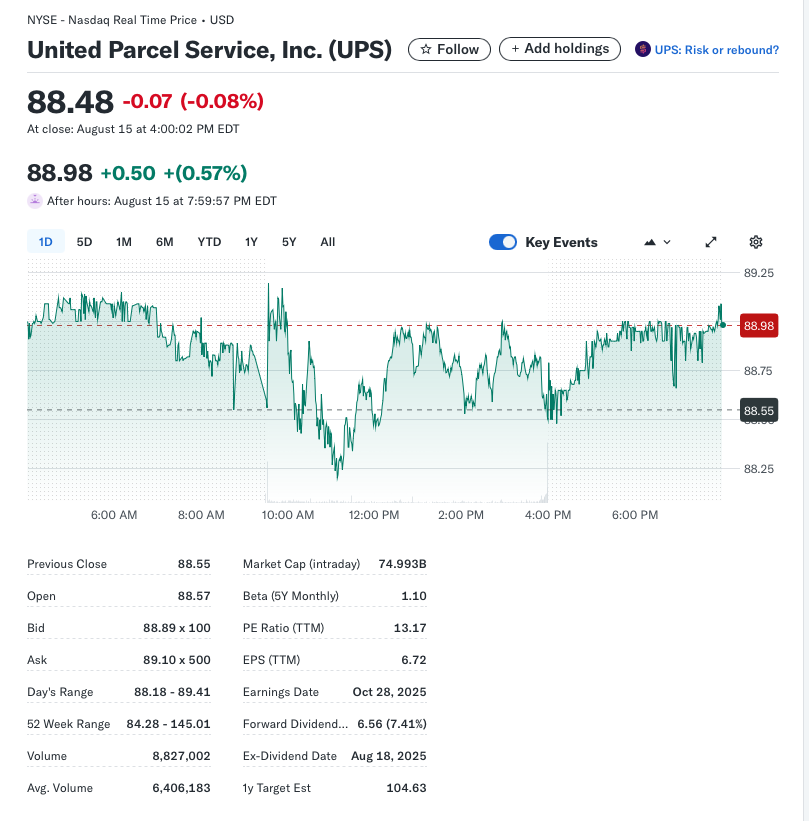The width and height of the screenshot is (809, 821).
Task: Expand the chart type dropdown chevron
Action: coord(667,242)
